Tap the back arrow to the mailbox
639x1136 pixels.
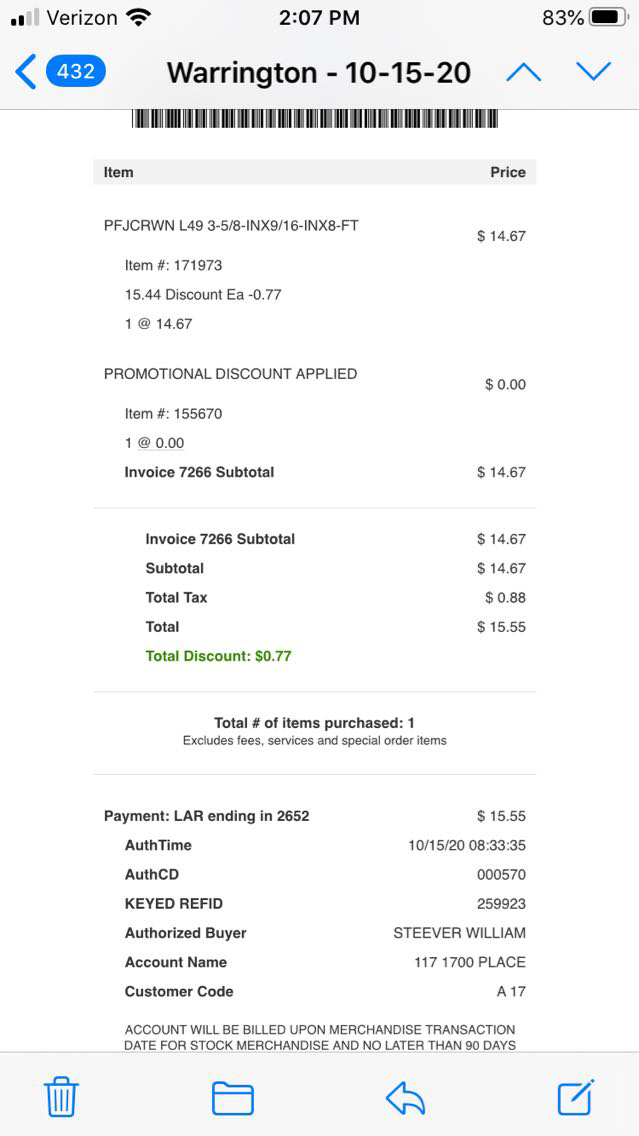(x=26, y=72)
